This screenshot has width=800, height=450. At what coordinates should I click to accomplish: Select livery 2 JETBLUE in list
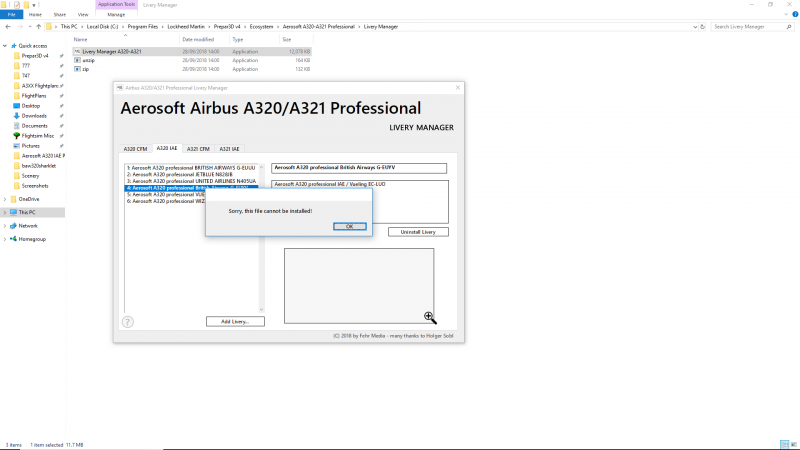[x=191, y=174]
